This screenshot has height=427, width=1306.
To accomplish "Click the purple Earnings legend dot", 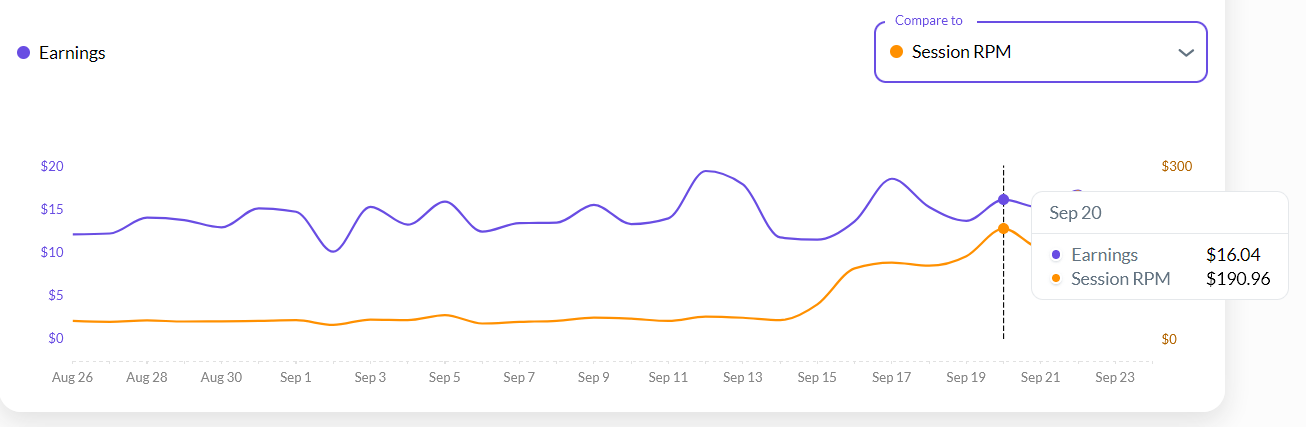I will pyautogui.click(x=24, y=53).
